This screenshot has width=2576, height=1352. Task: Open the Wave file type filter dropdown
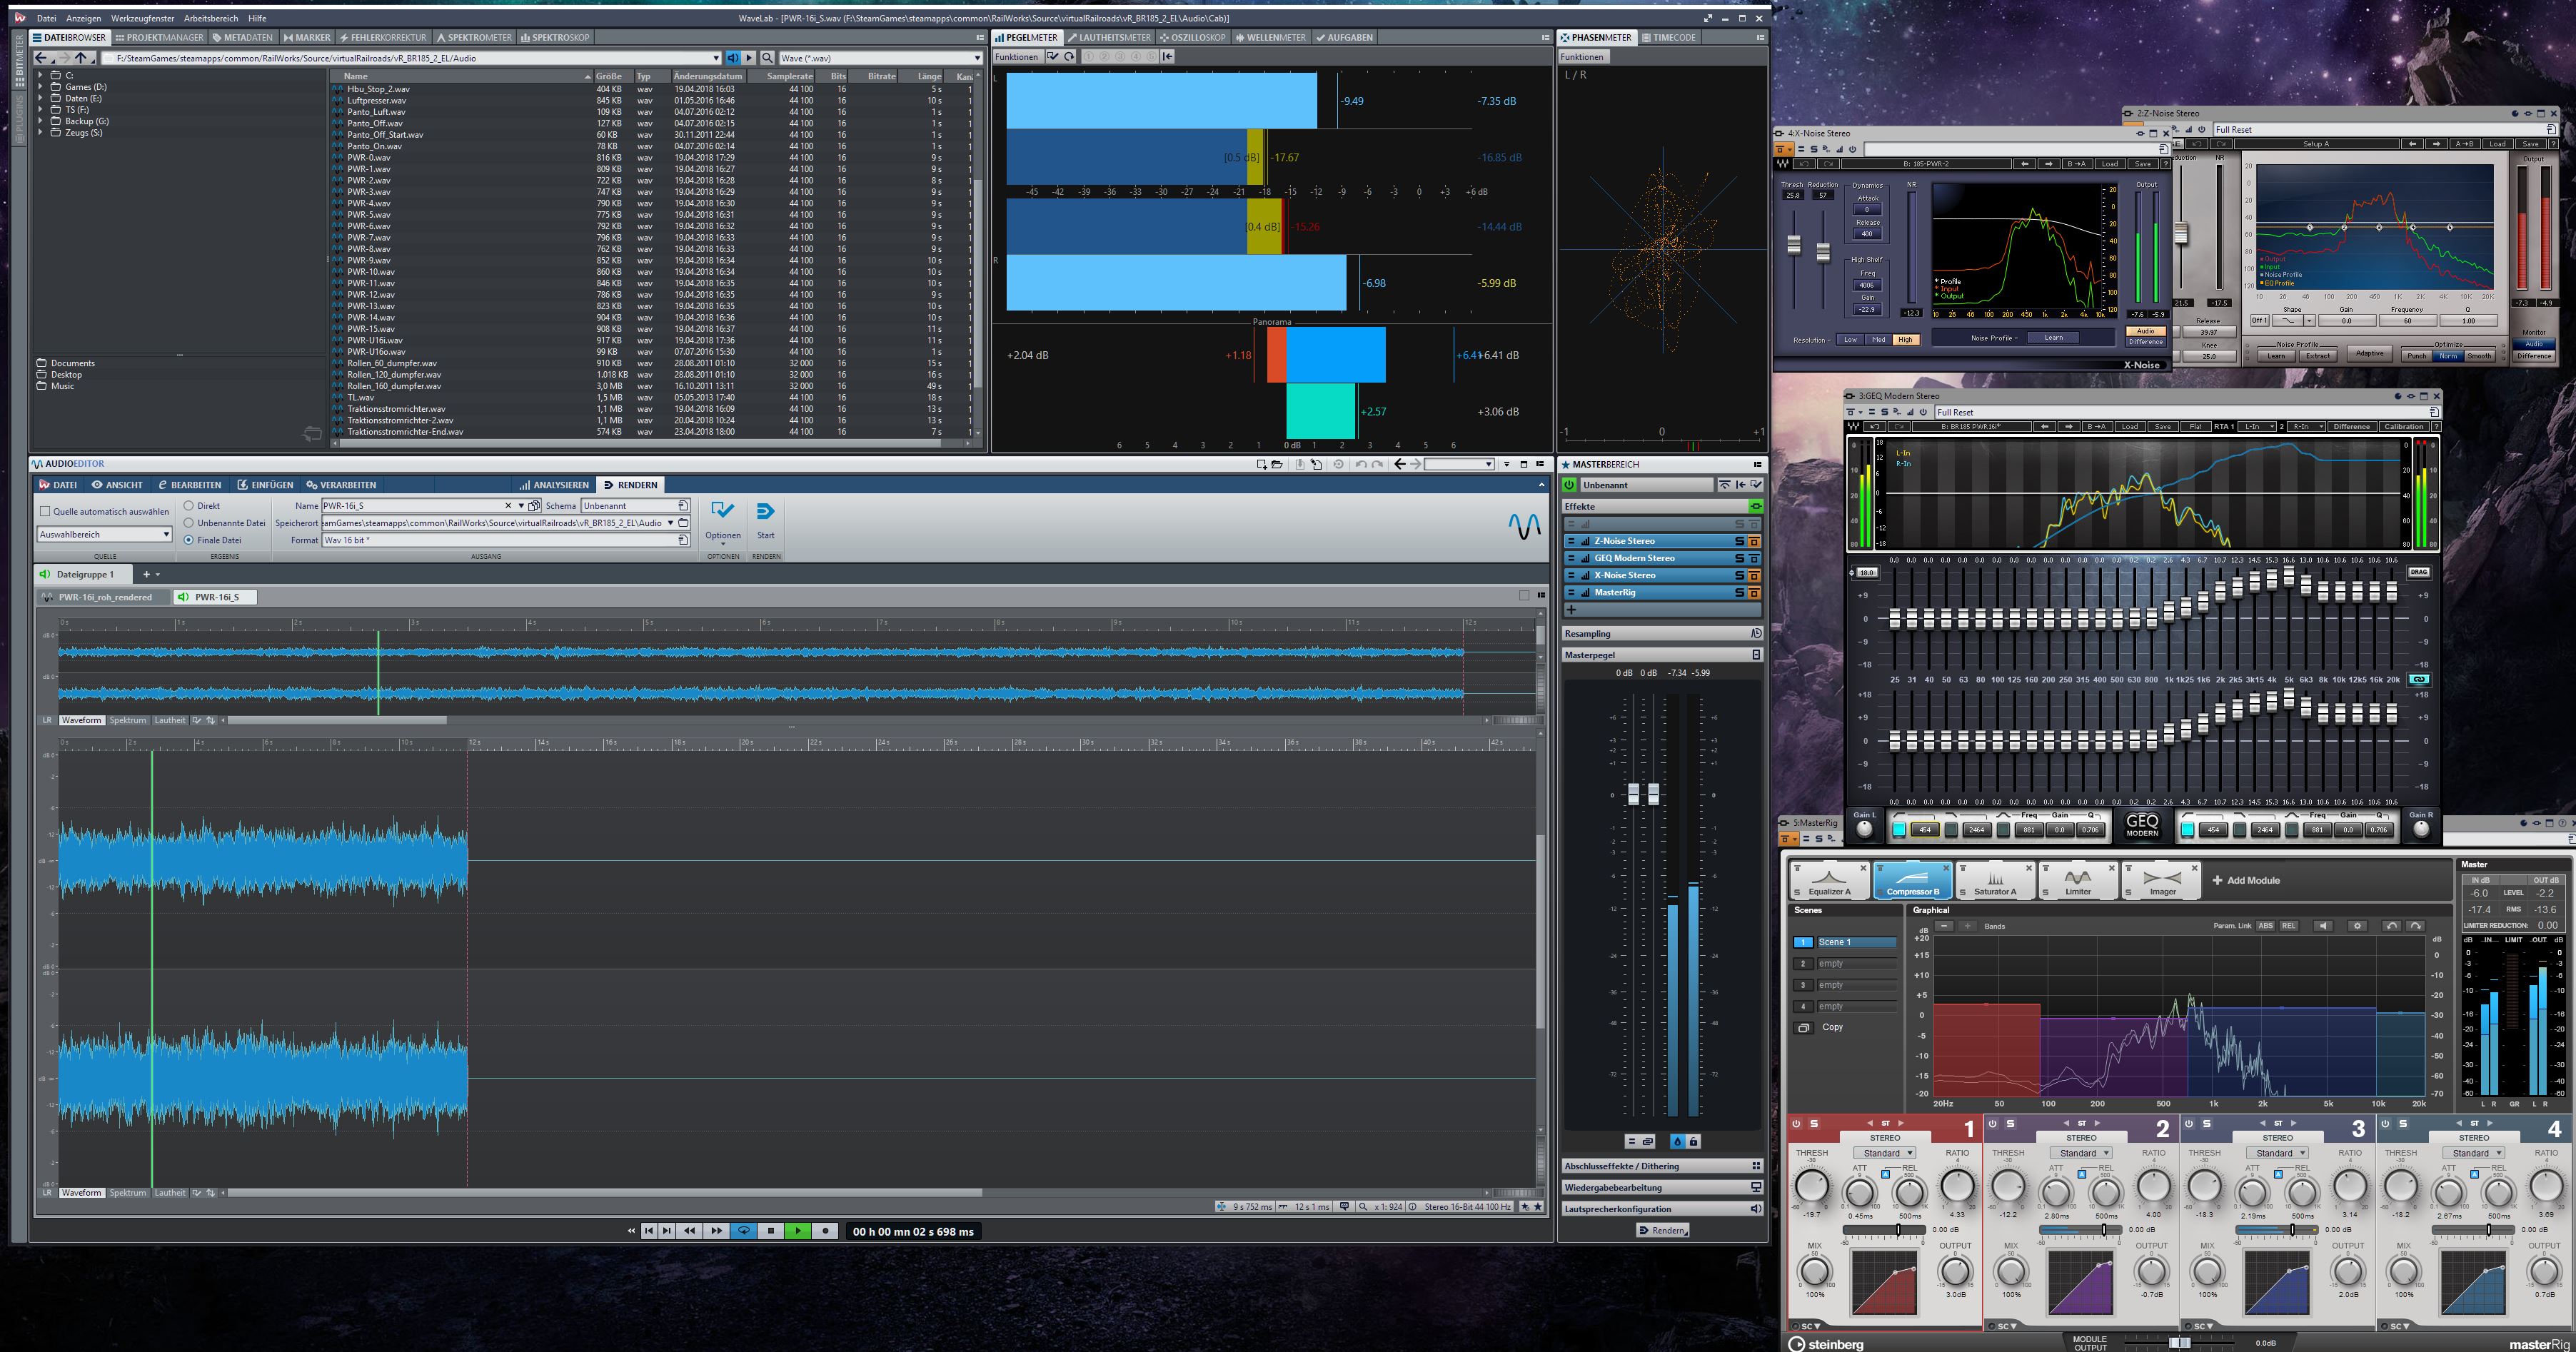point(976,58)
